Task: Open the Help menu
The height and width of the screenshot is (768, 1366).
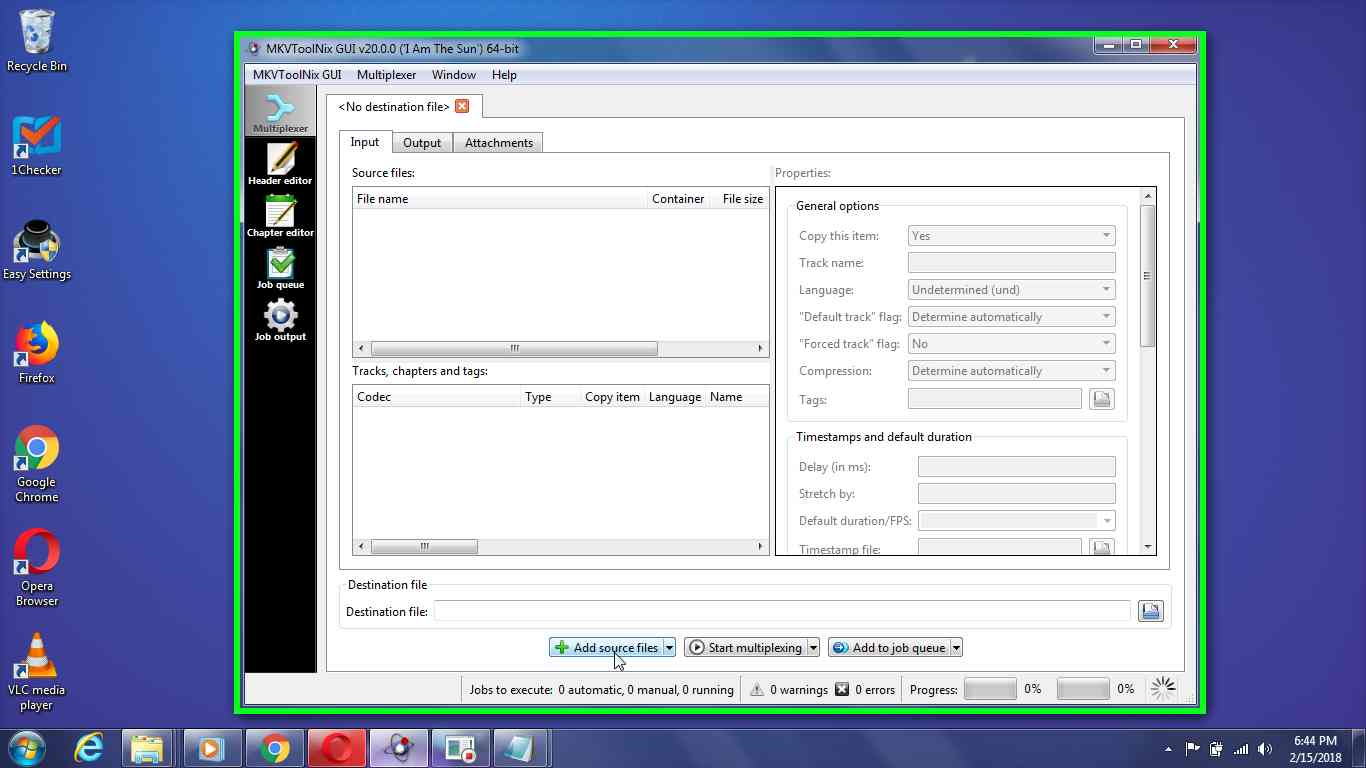Action: [504, 75]
